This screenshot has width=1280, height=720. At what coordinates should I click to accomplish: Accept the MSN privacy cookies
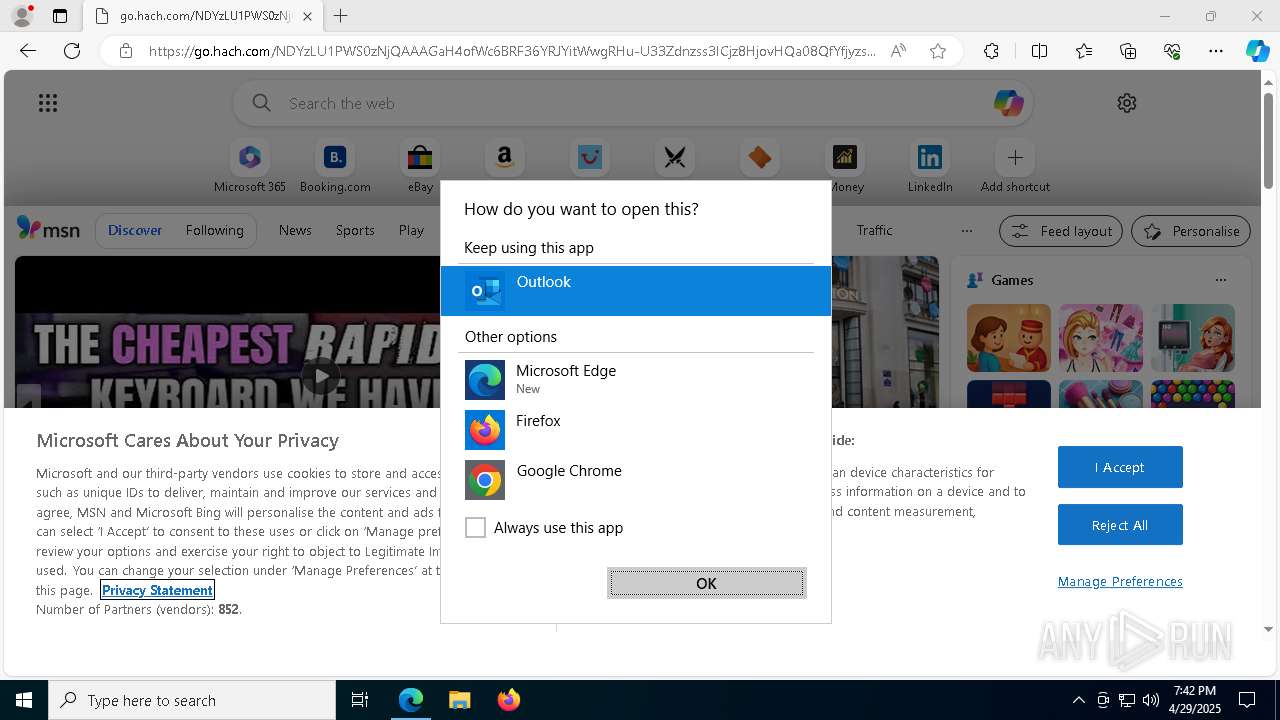coord(1120,467)
